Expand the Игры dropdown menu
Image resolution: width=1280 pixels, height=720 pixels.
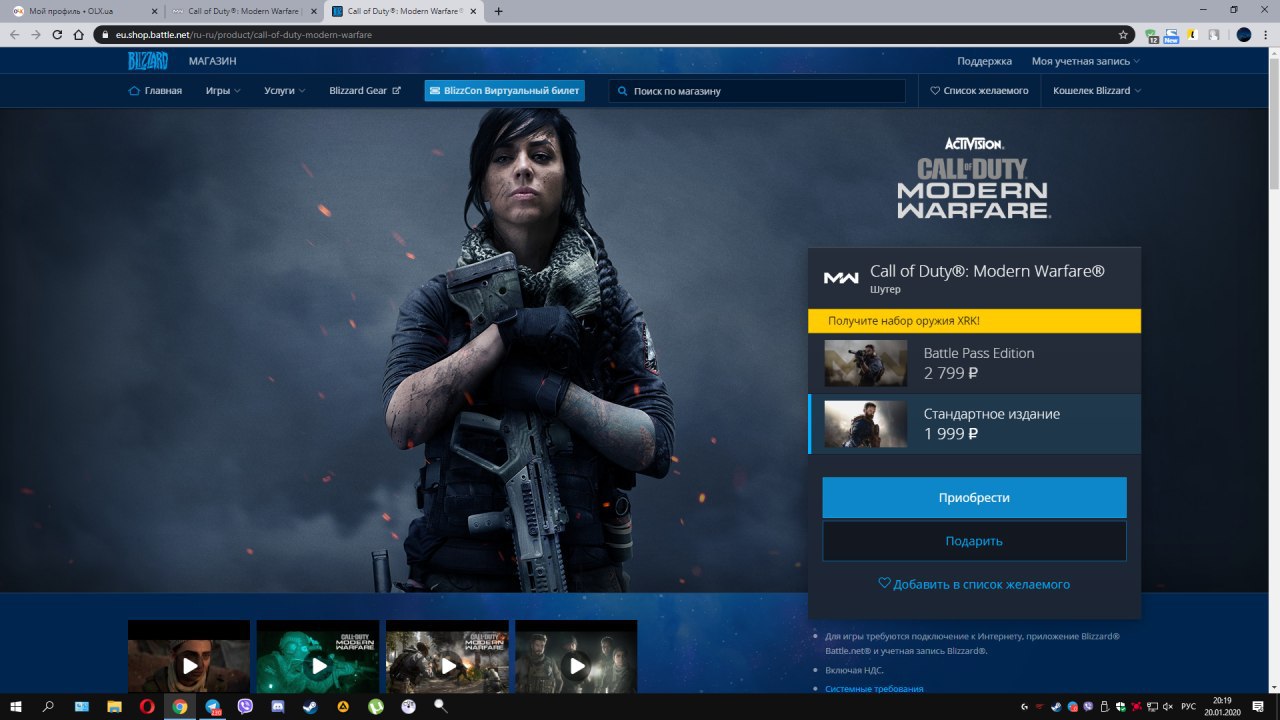click(223, 90)
